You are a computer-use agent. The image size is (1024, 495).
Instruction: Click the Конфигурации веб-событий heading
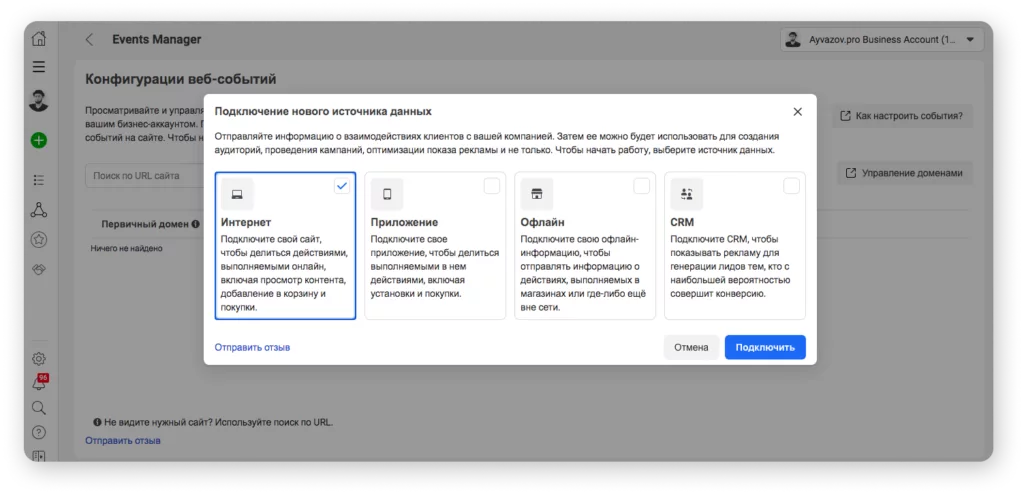click(x=181, y=80)
